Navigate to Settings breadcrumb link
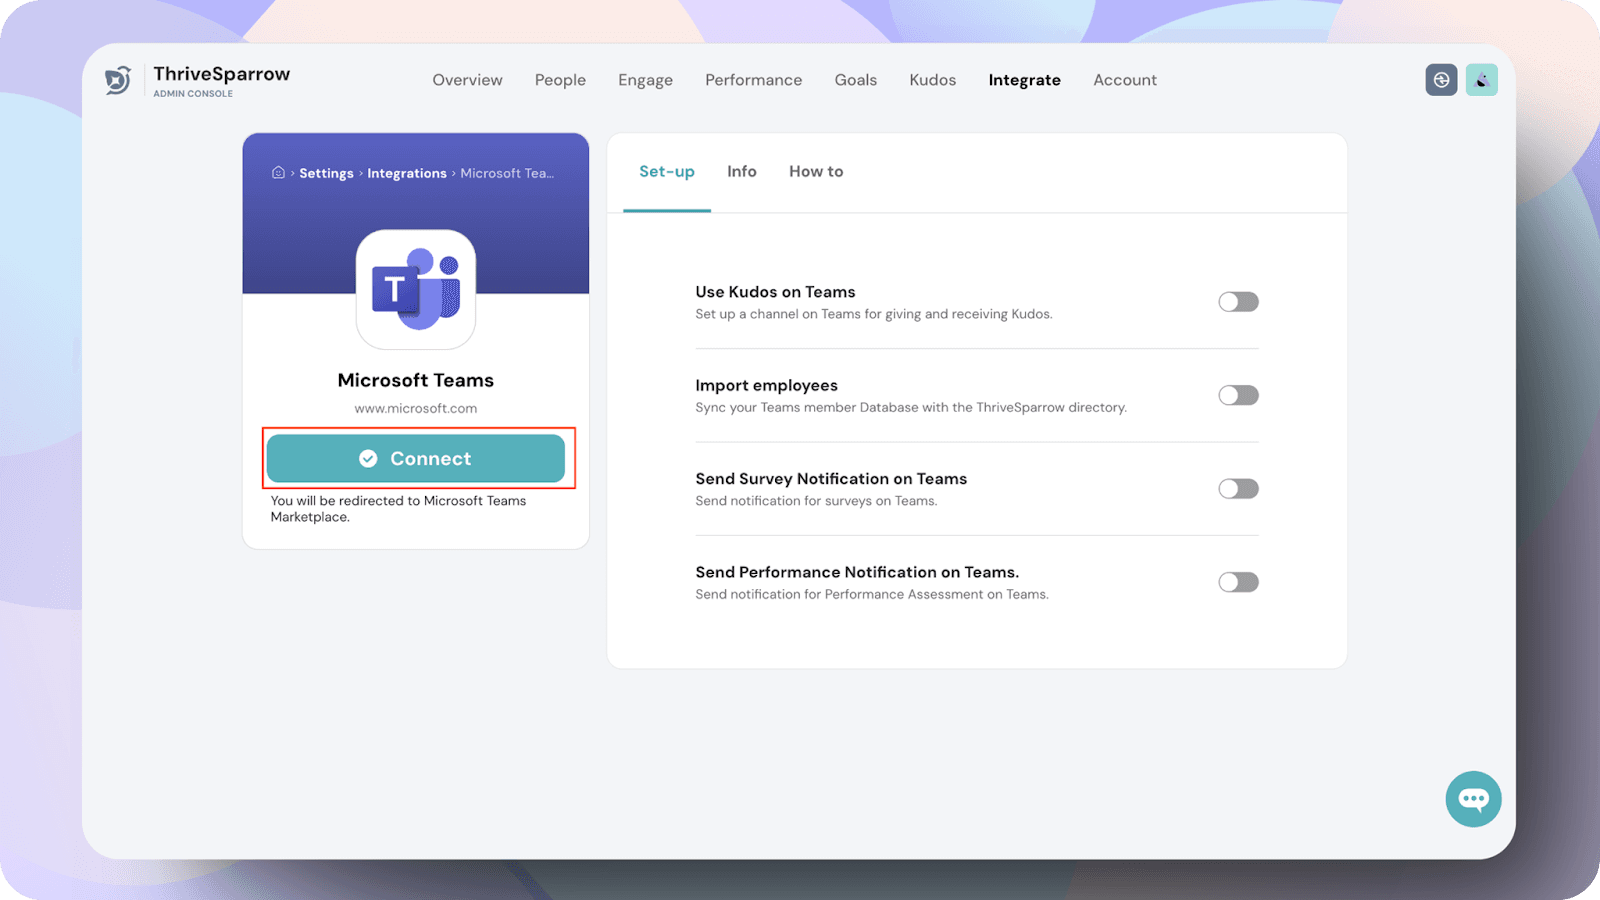The width and height of the screenshot is (1600, 900). [x=326, y=174]
